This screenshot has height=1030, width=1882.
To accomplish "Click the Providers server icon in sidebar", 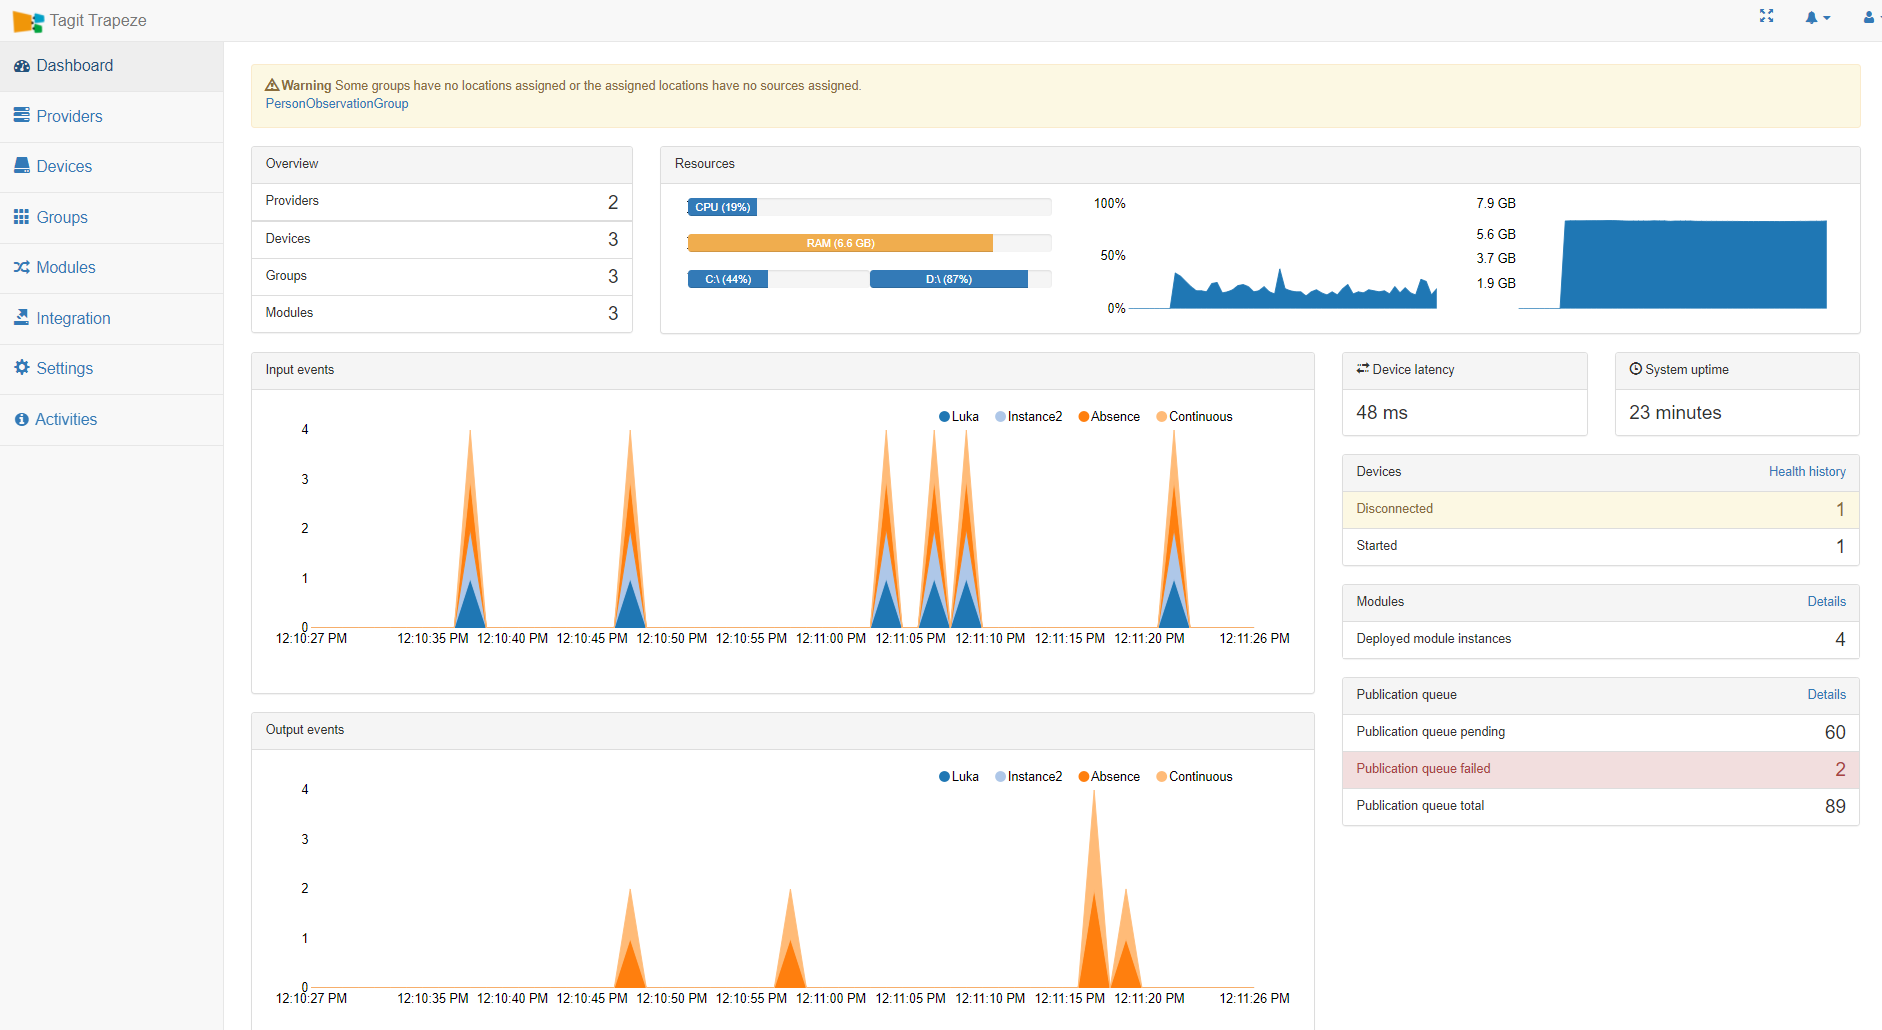I will tap(22, 115).
